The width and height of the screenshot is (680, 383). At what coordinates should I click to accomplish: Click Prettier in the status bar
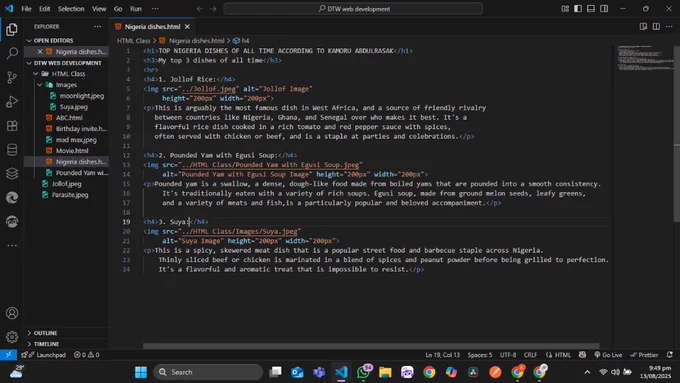(x=644, y=355)
